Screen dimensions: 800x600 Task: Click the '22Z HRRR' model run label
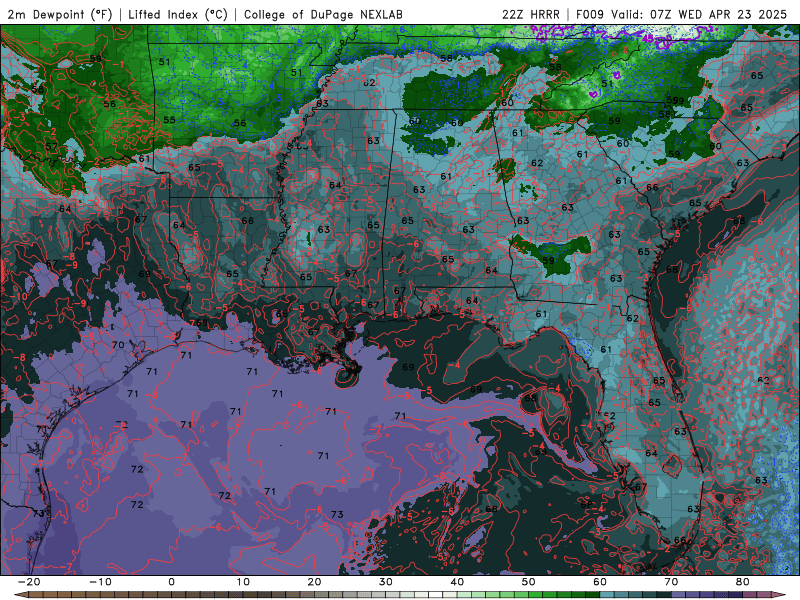point(531,14)
